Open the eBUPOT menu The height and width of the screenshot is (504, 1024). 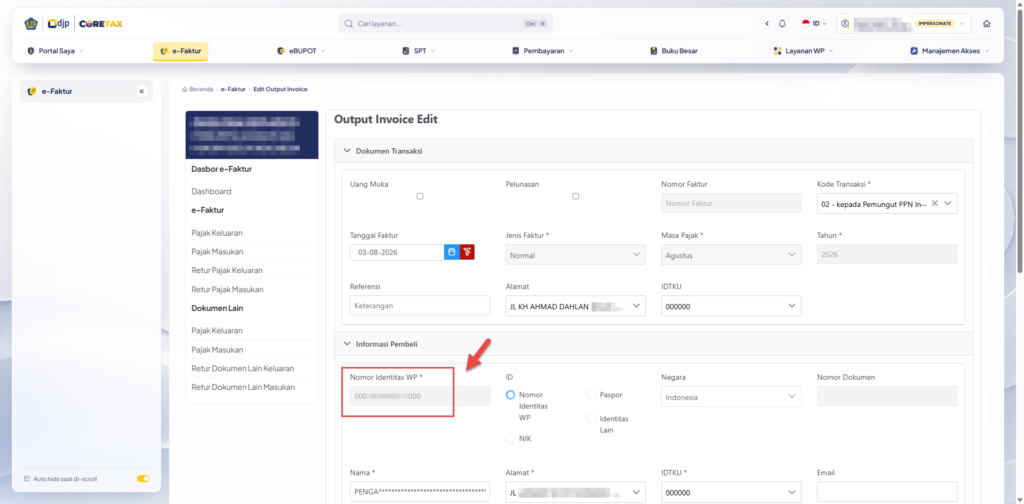[300, 51]
